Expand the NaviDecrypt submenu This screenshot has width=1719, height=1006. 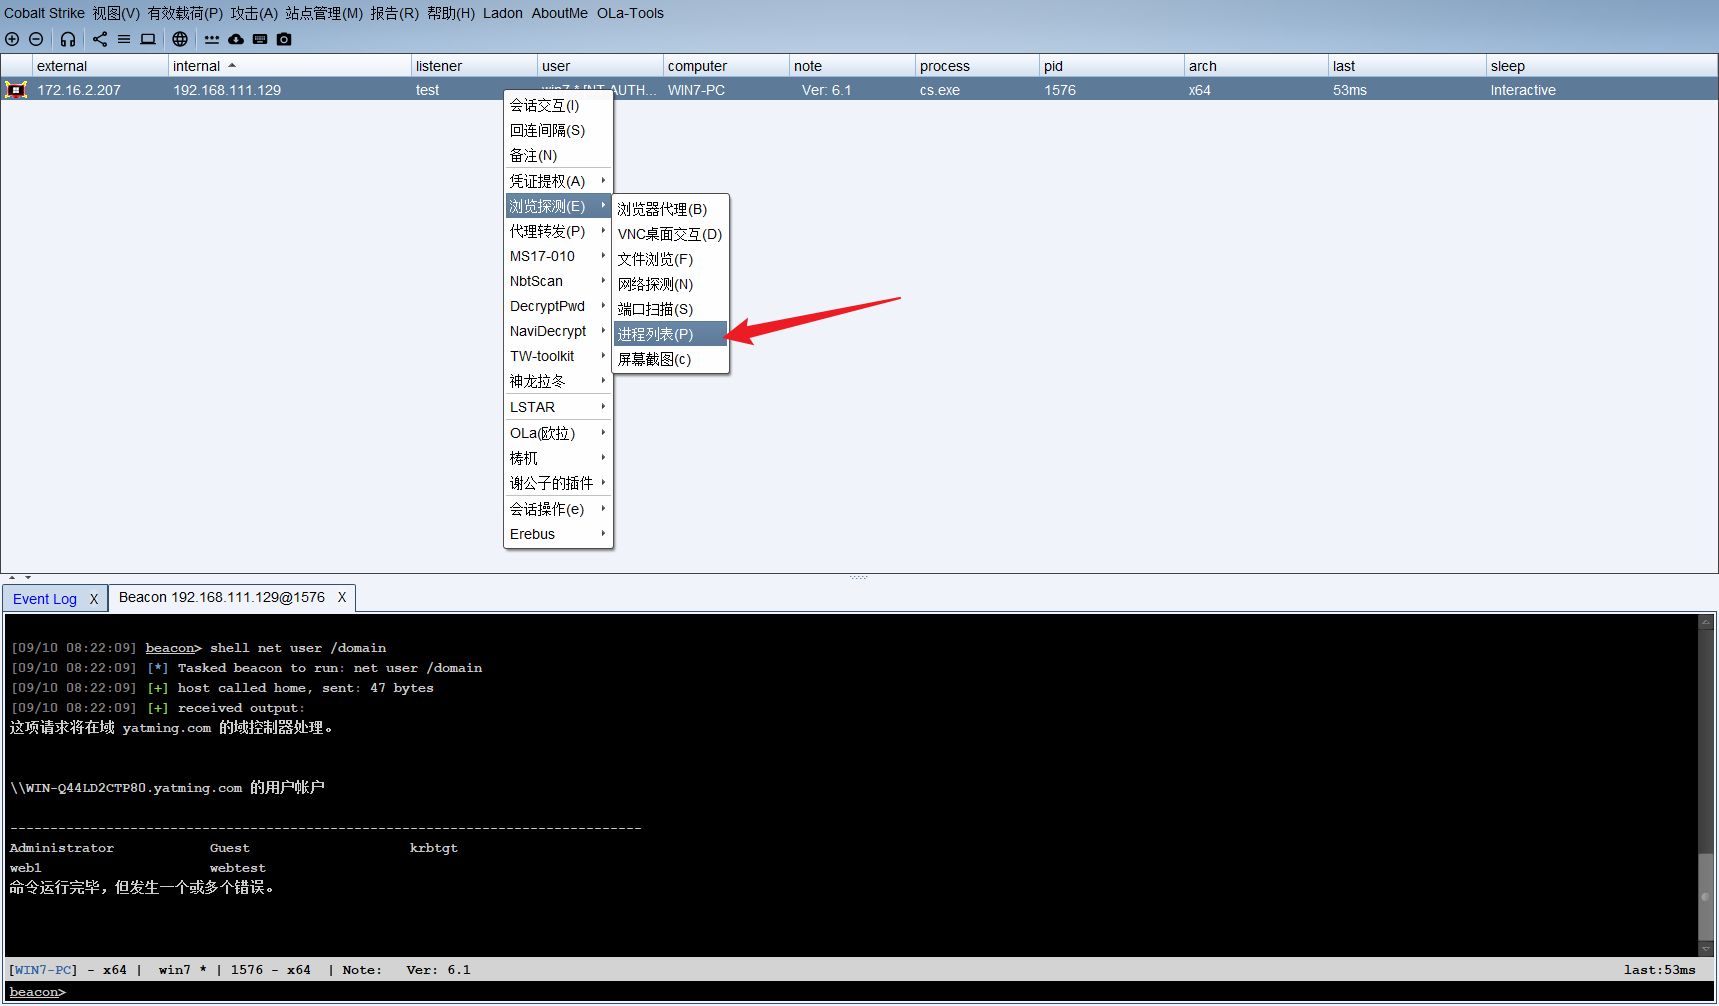click(x=558, y=331)
